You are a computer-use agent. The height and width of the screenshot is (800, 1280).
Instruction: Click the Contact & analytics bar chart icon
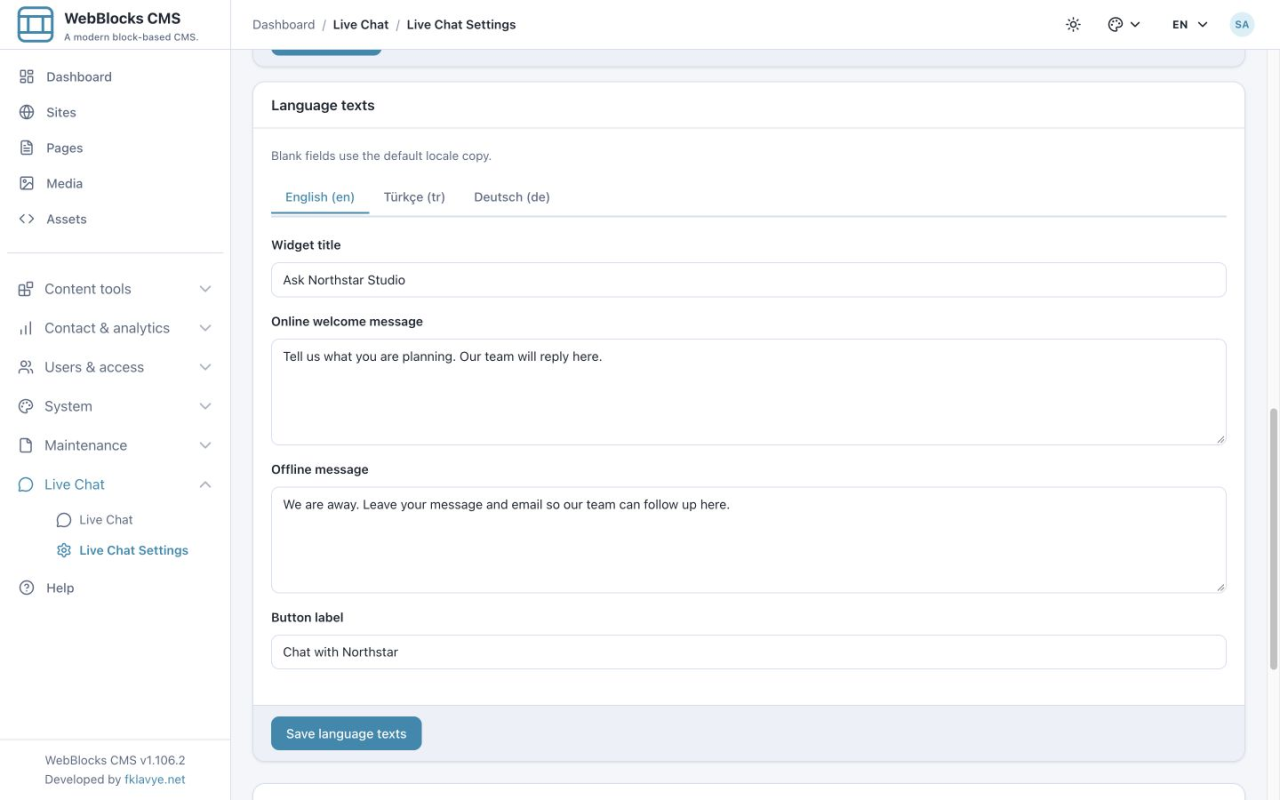tap(26, 328)
